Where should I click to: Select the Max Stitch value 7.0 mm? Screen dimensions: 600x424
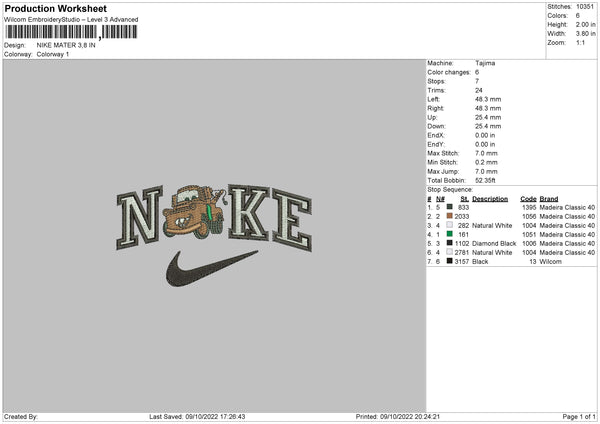tap(486, 153)
